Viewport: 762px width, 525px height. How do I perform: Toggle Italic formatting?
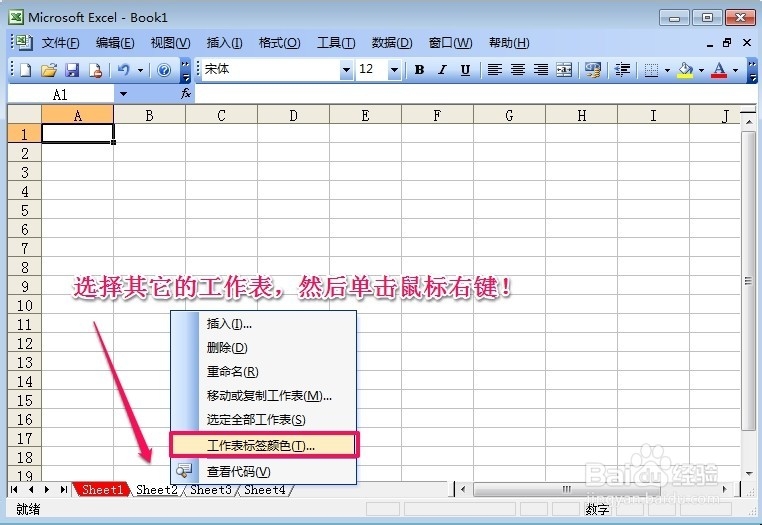click(442, 70)
